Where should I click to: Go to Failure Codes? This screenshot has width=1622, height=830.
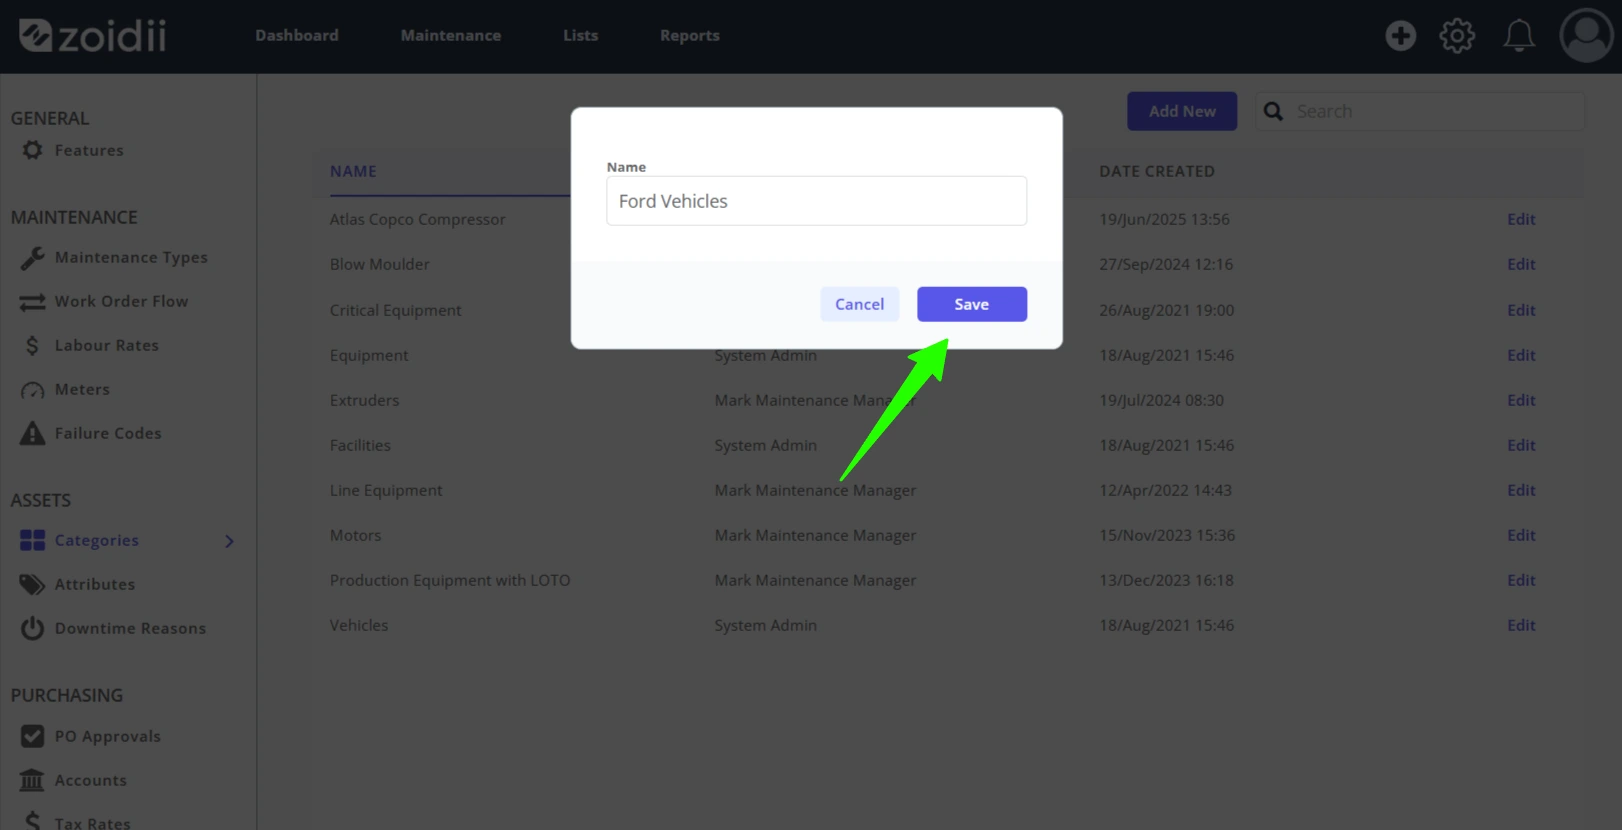pos(108,433)
